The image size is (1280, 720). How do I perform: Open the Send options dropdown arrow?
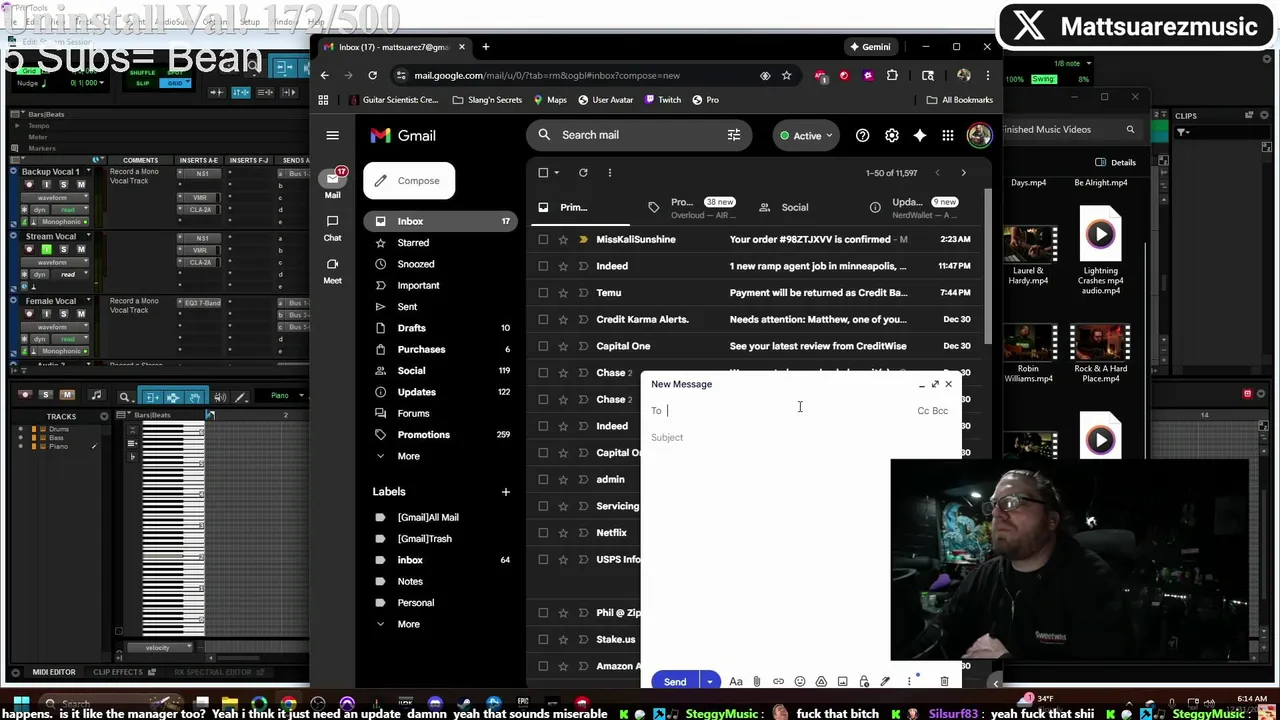tap(709, 682)
